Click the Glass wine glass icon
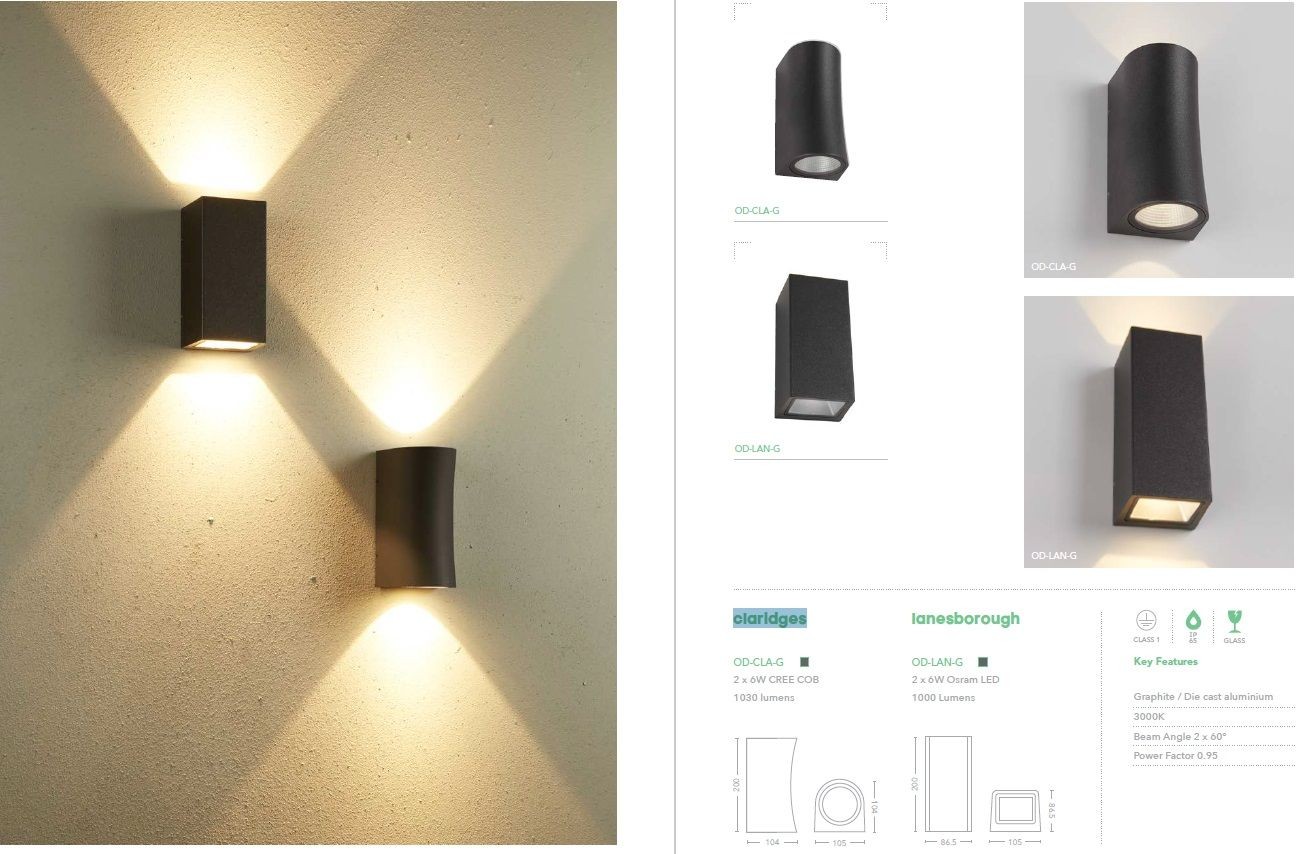The image size is (1299, 854). pyautogui.click(x=1234, y=620)
